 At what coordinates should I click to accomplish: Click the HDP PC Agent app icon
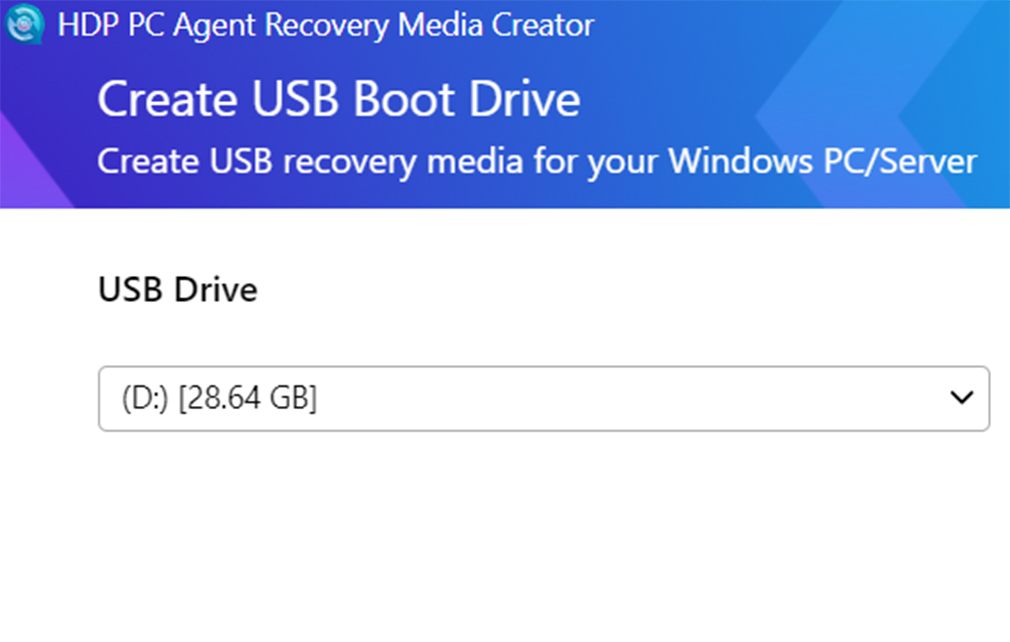(24, 24)
